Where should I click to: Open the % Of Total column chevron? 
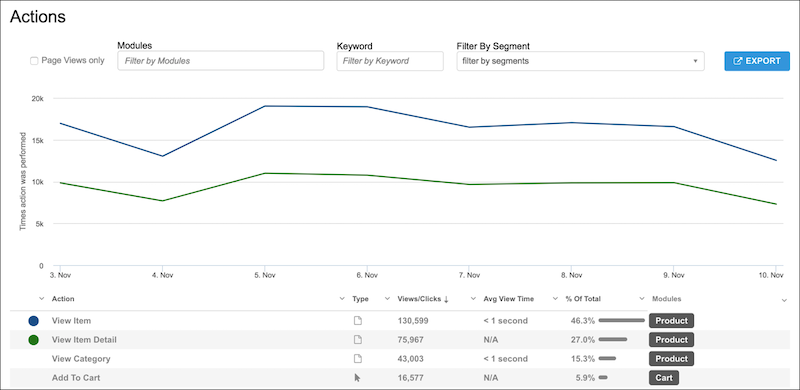click(556, 299)
